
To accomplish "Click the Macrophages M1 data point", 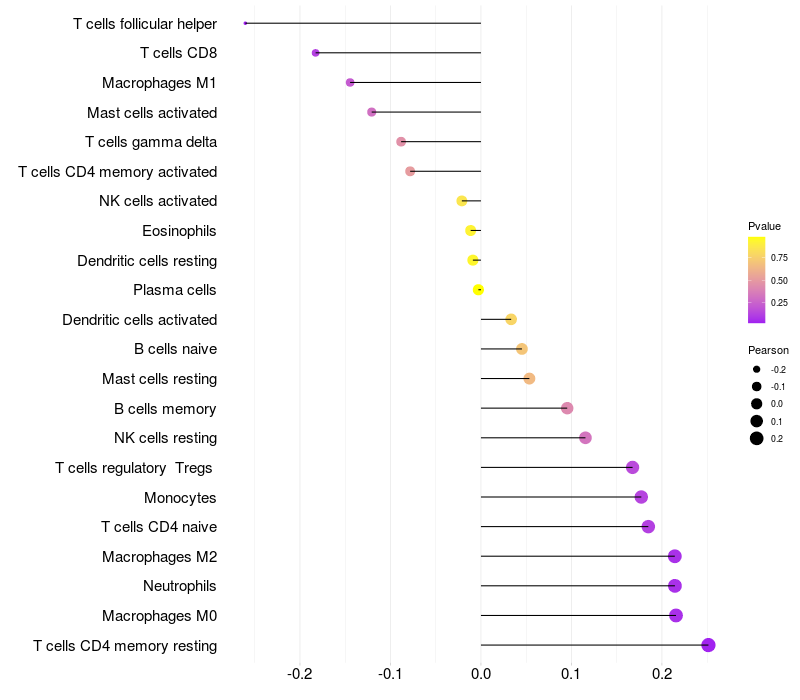I will (x=350, y=82).
